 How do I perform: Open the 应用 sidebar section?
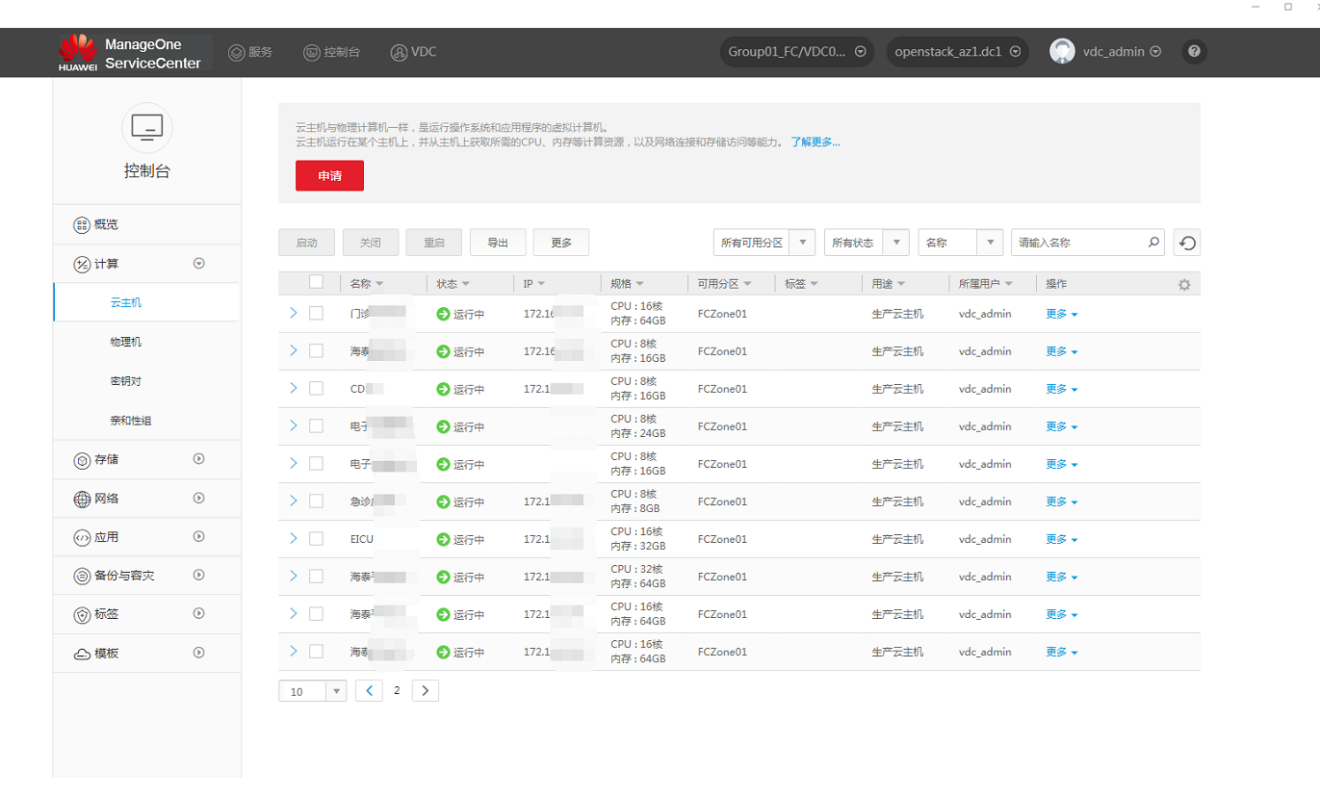tap(147, 538)
